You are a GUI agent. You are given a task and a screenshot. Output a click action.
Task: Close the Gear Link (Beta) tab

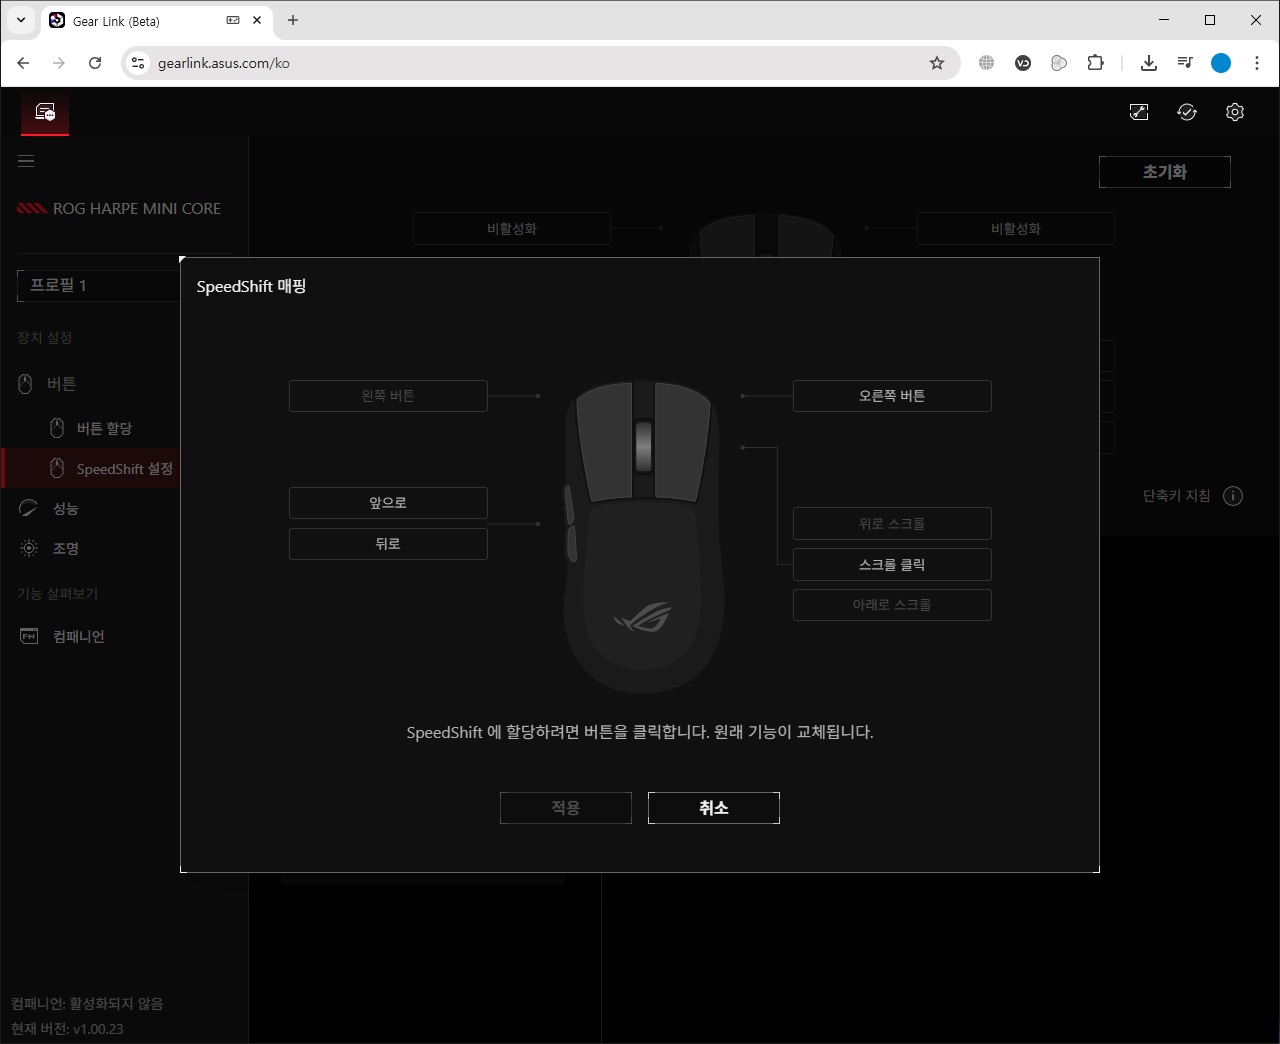click(x=257, y=20)
